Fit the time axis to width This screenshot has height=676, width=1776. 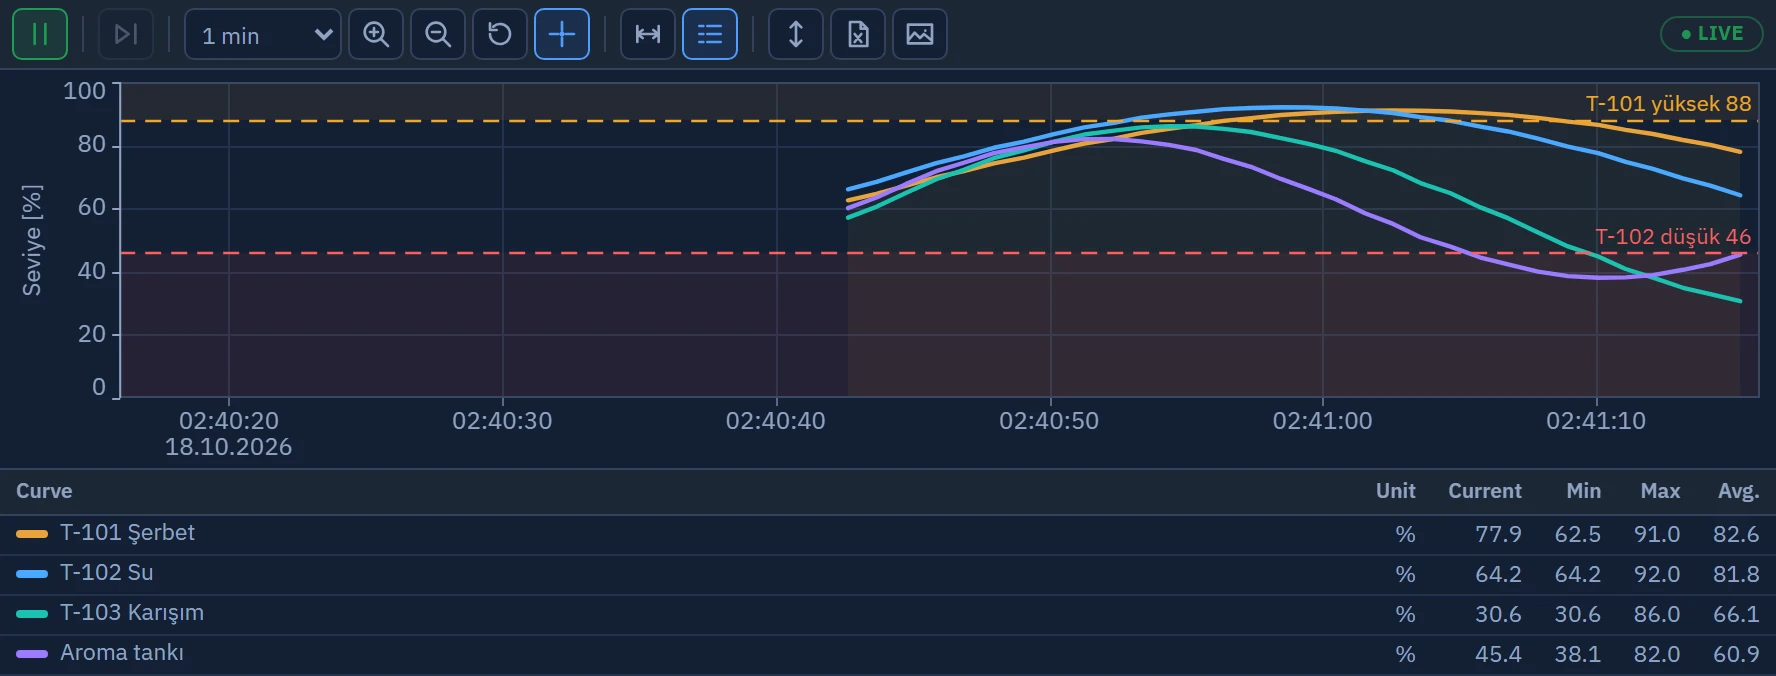point(648,34)
